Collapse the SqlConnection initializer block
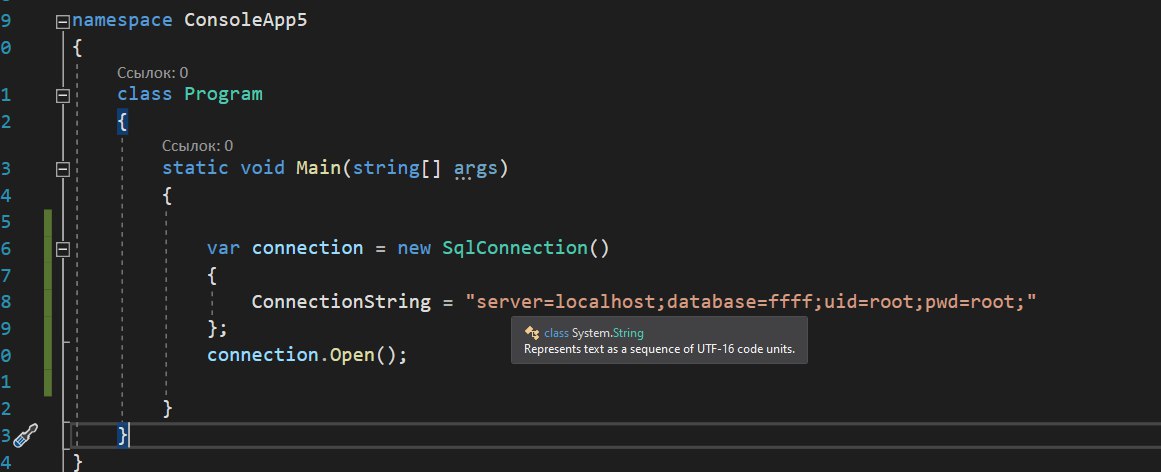 click(63, 250)
